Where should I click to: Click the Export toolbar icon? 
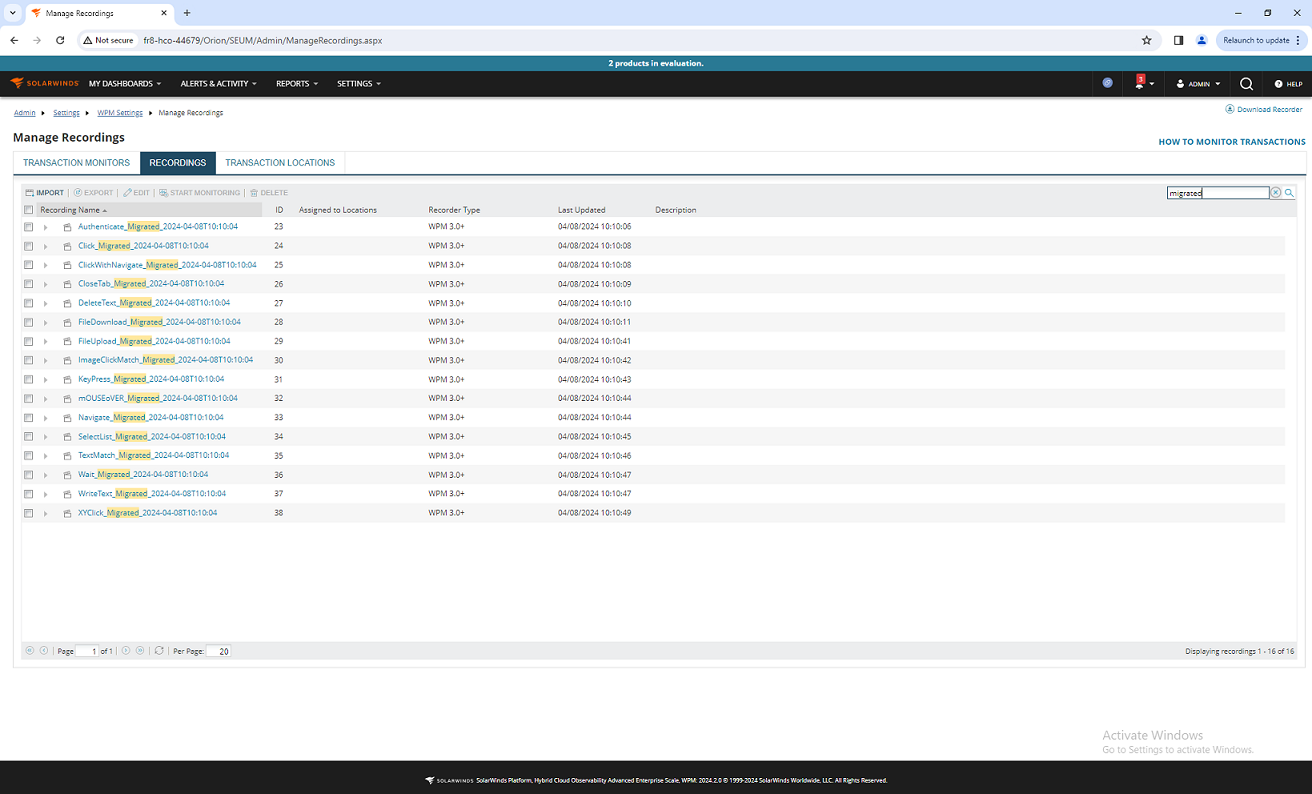(x=79, y=192)
